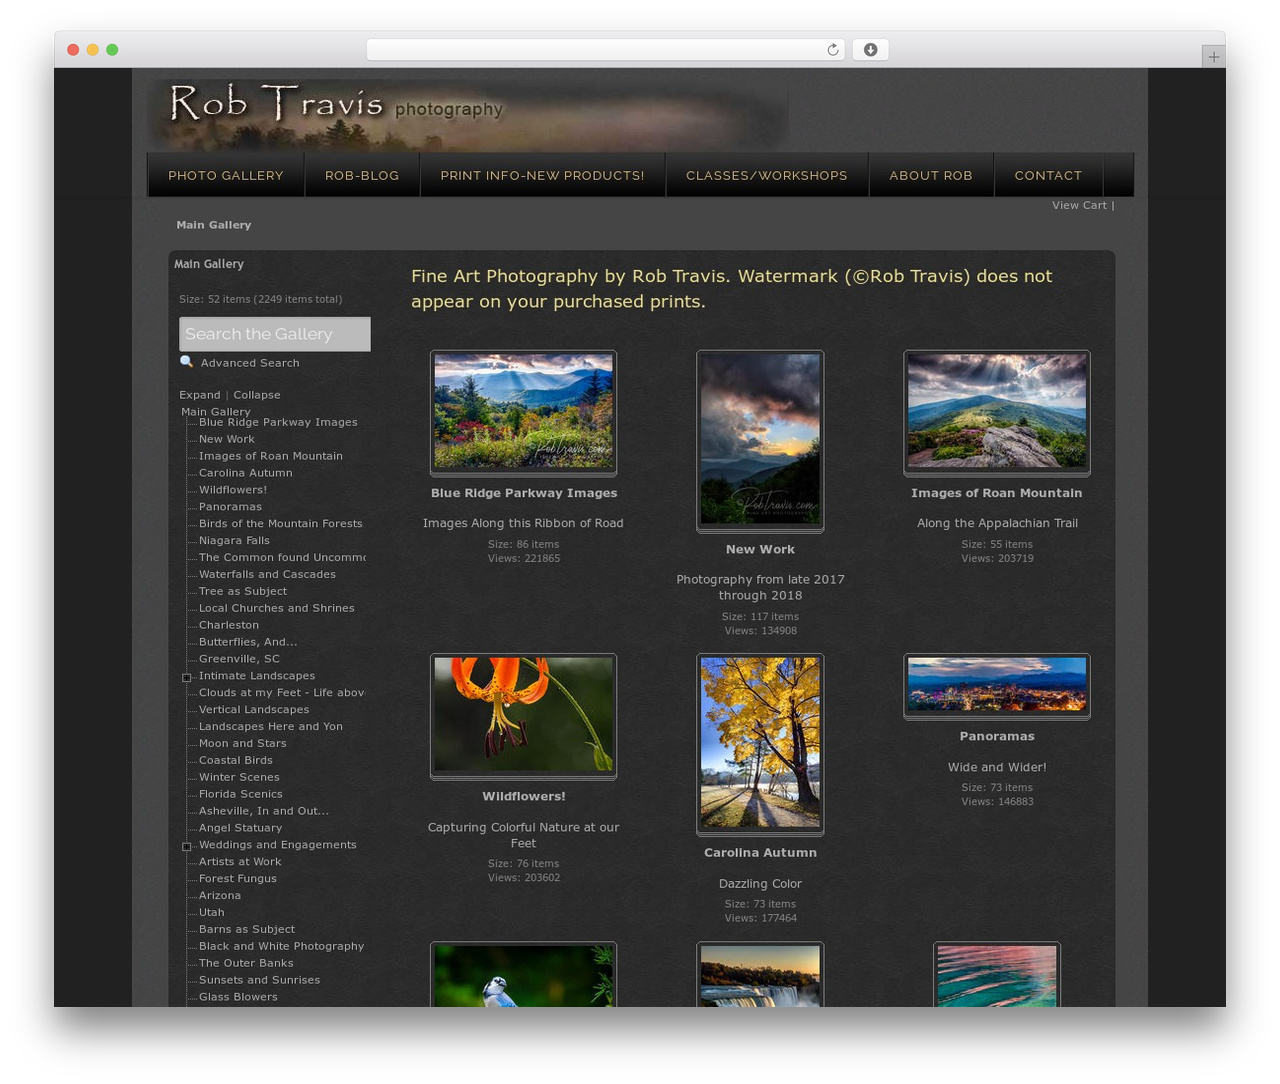Image resolution: width=1280 pixels, height=1084 pixels.
Task: Select The Outer Banks in tree
Action: (x=246, y=963)
